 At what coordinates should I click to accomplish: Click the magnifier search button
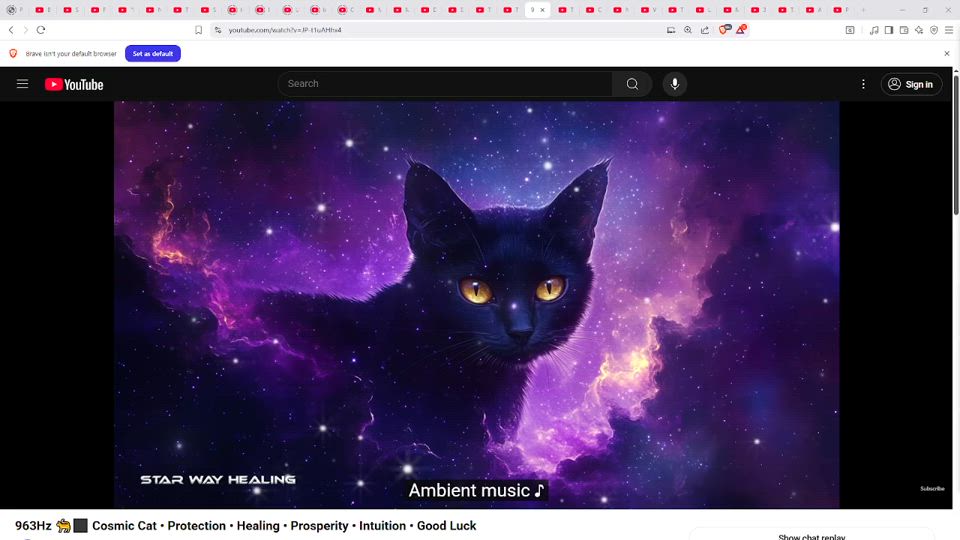pos(632,84)
